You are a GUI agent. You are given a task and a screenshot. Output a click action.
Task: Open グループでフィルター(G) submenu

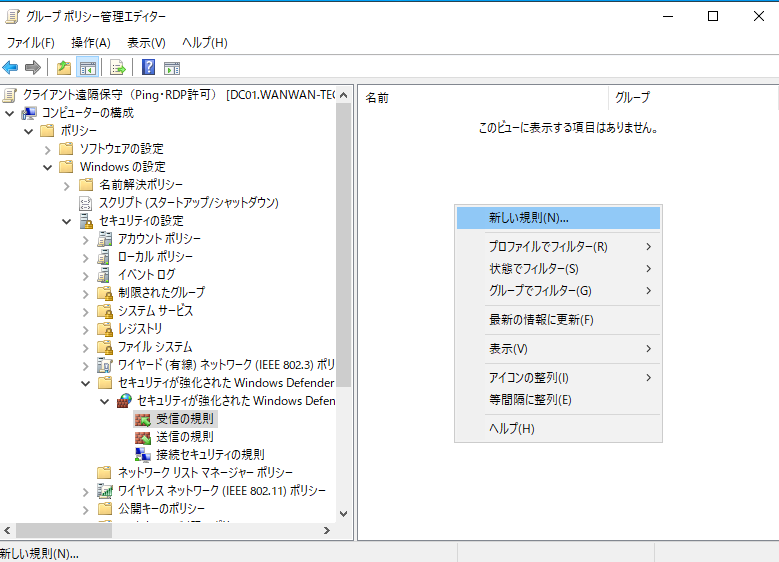558,291
